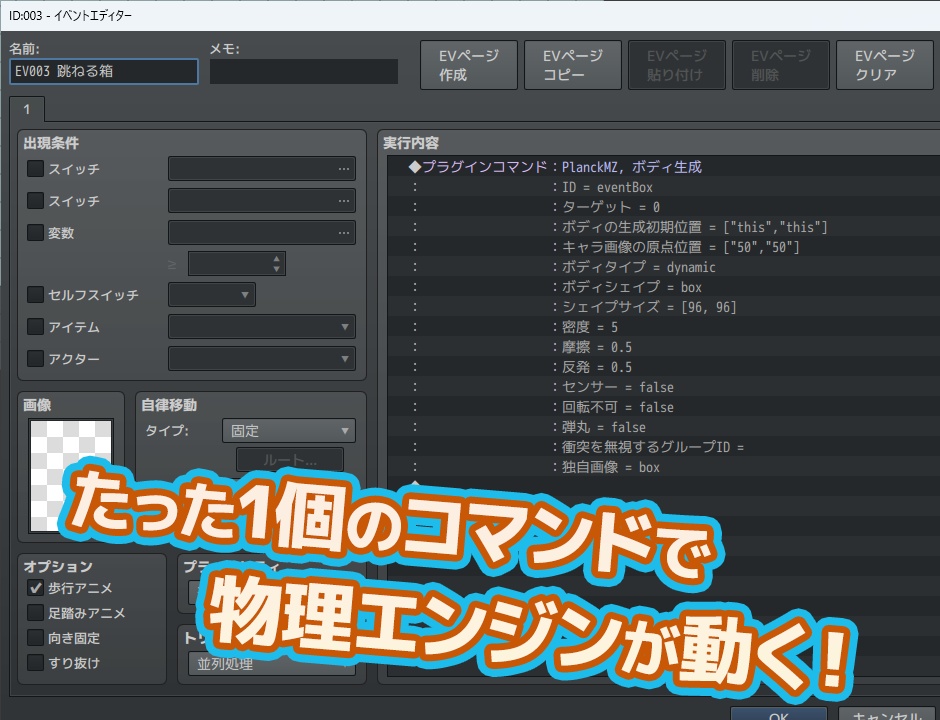Click the EVページコピー button
Viewport: 940px width, 720px height.
572,64
